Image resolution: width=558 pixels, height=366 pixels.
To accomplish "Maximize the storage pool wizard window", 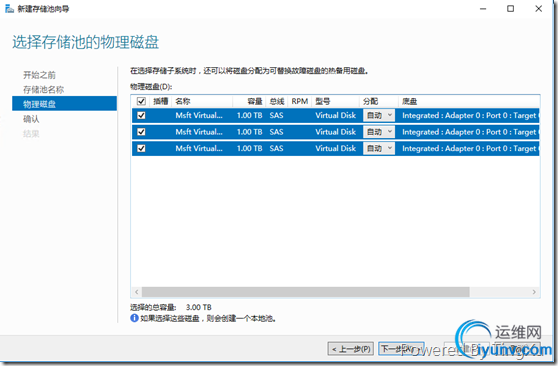I will (510, 9).
